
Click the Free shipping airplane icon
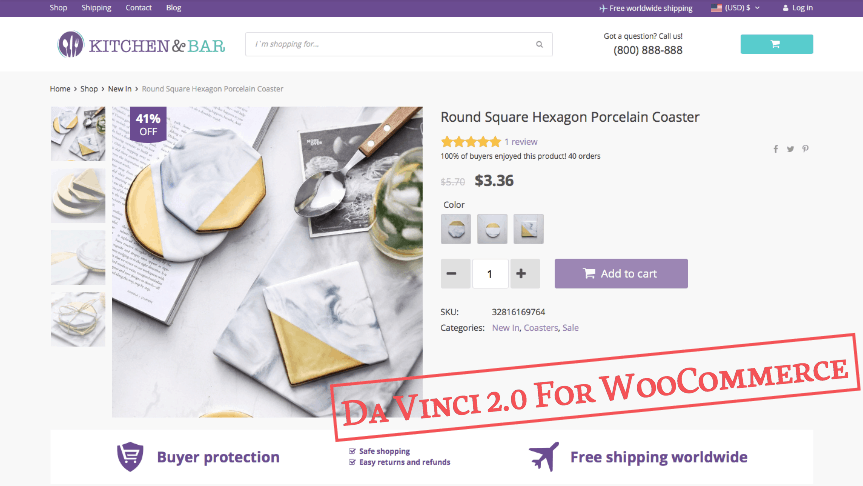pyautogui.click(x=544, y=456)
